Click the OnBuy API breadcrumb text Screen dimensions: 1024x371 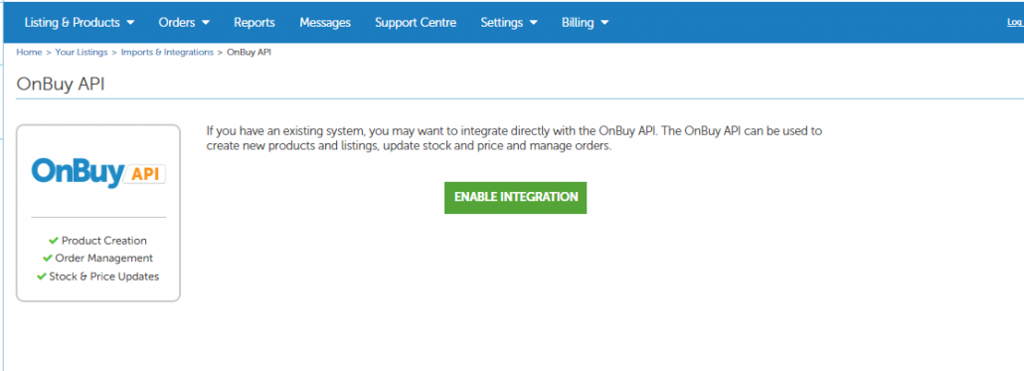[249, 52]
